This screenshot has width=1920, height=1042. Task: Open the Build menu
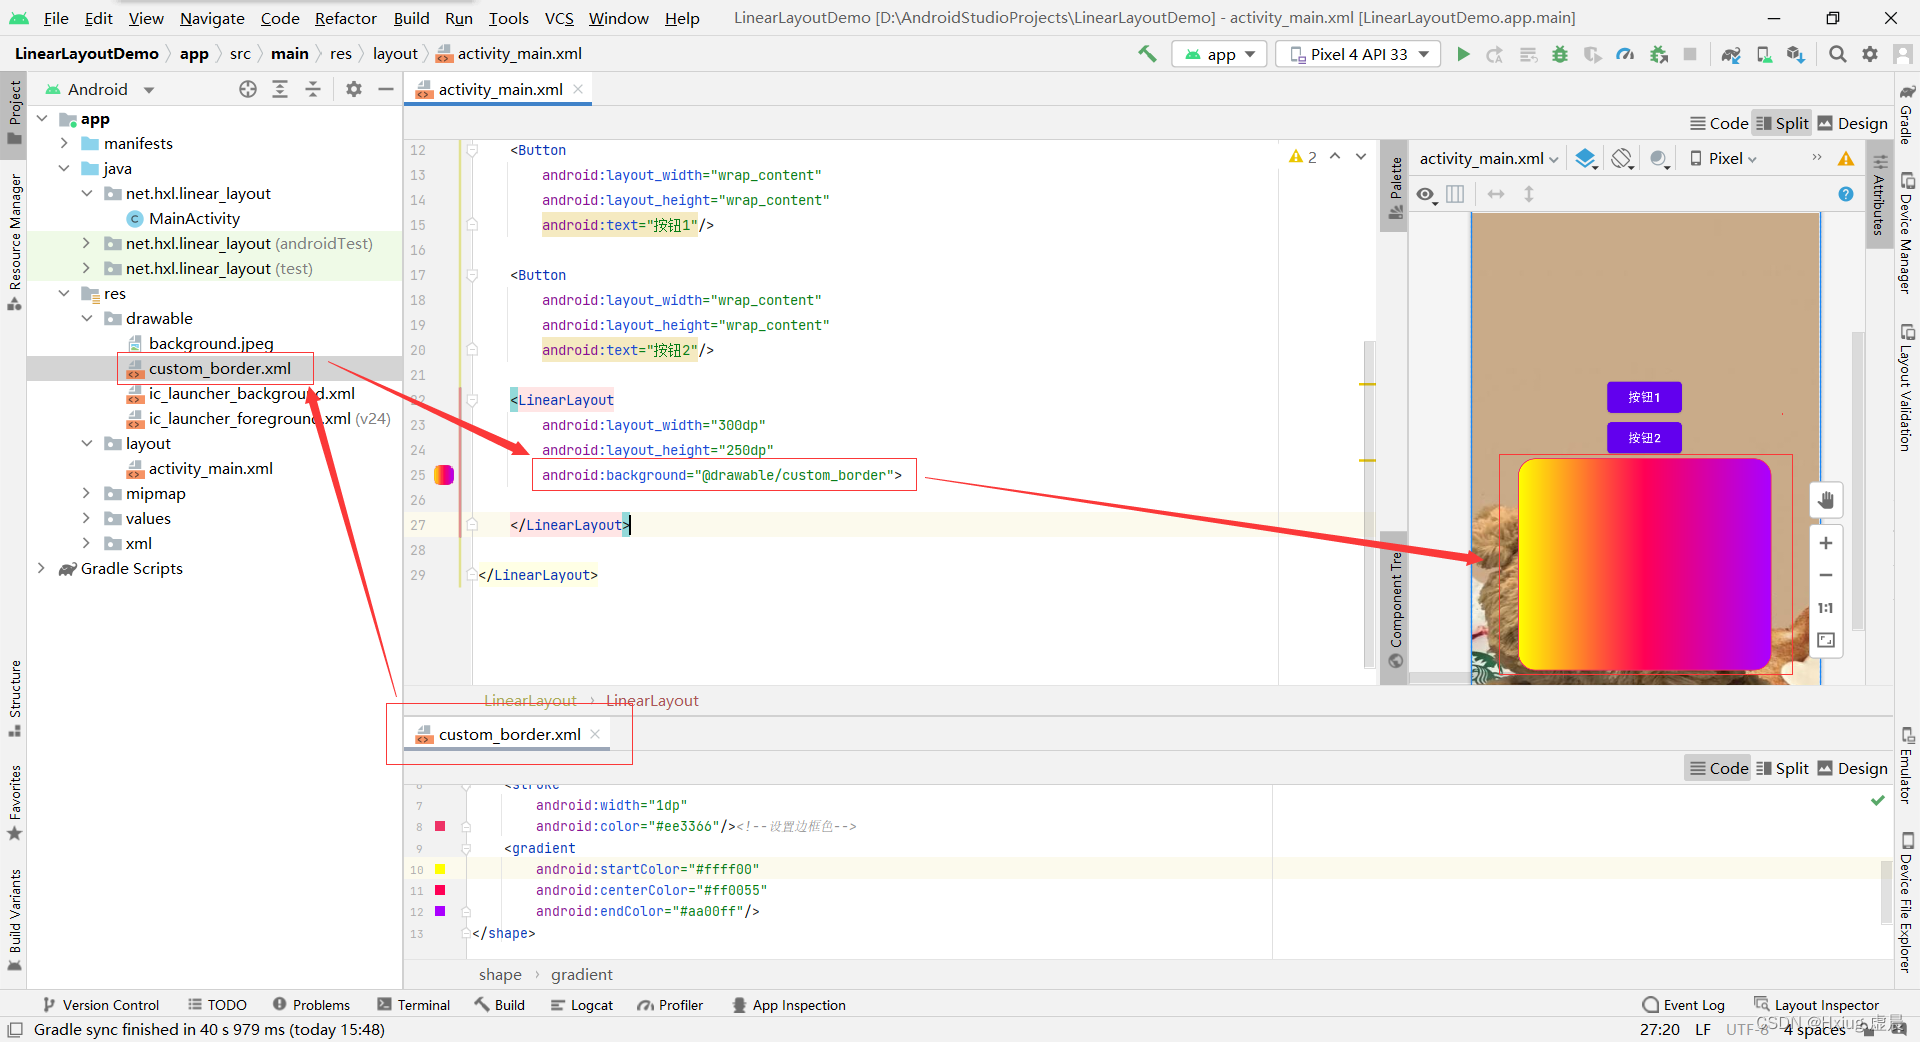411,18
